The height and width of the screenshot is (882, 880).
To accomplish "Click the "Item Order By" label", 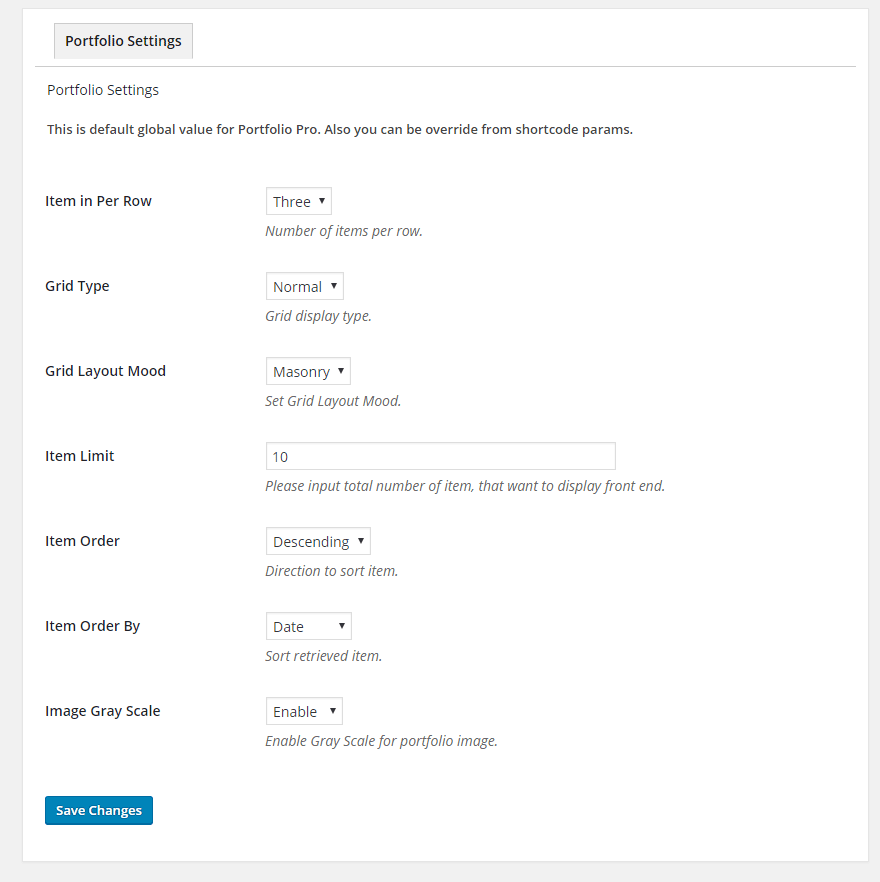I will tap(93, 626).
